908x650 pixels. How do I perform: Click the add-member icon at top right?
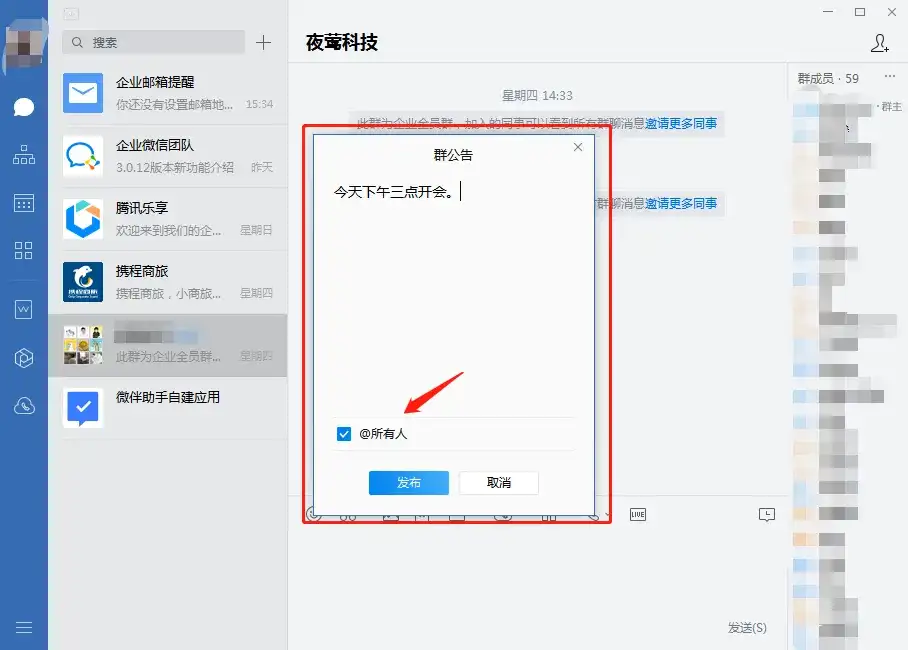click(879, 43)
